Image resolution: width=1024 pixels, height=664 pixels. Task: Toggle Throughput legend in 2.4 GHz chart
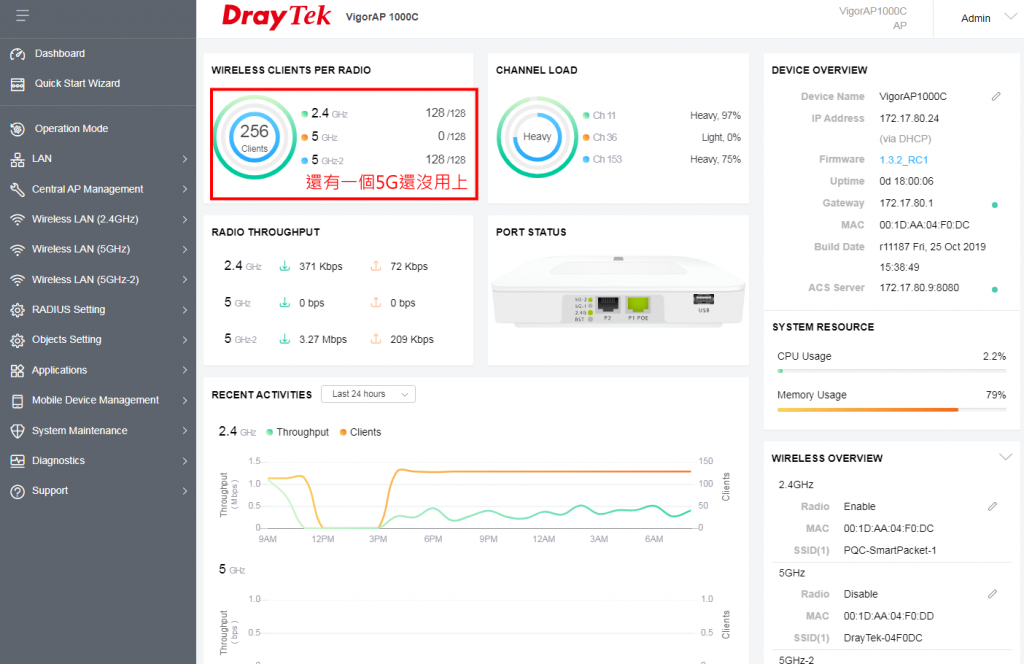point(298,432)
